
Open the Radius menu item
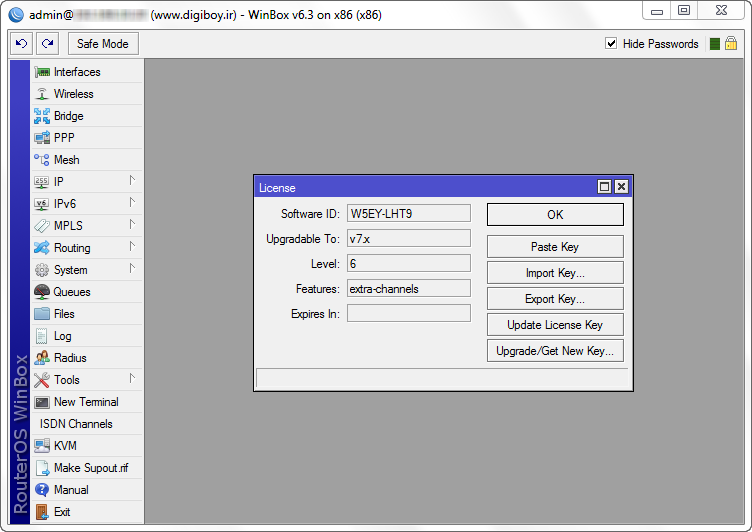tap(87, 358)
